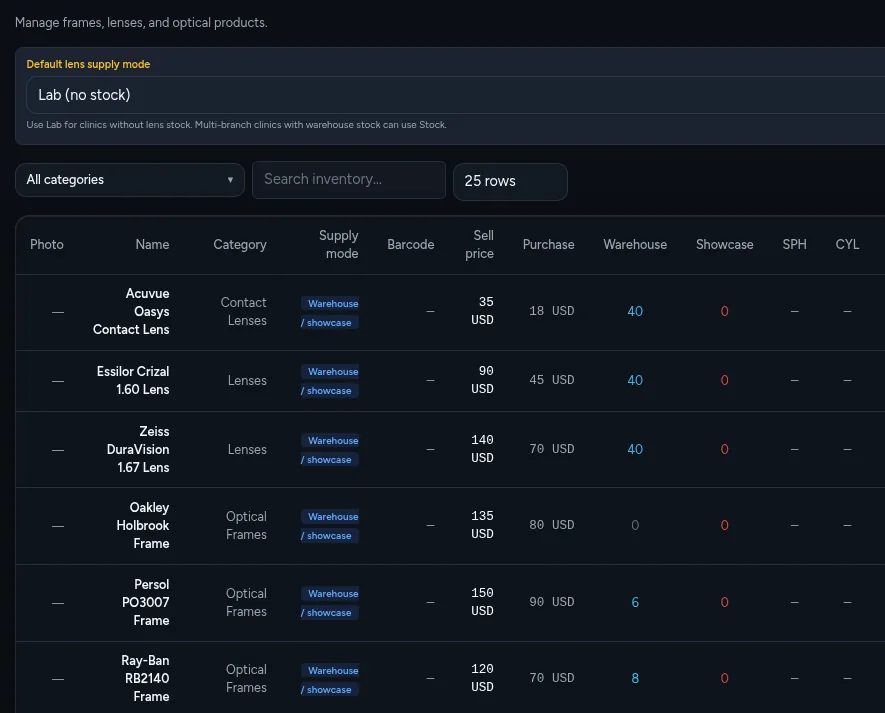The height and width of the screenshot is (713, 885).
Task: Select the Zeiss DuraVision 1.67 Lens name
Action: pyautogui.click(x=138, y=449)
